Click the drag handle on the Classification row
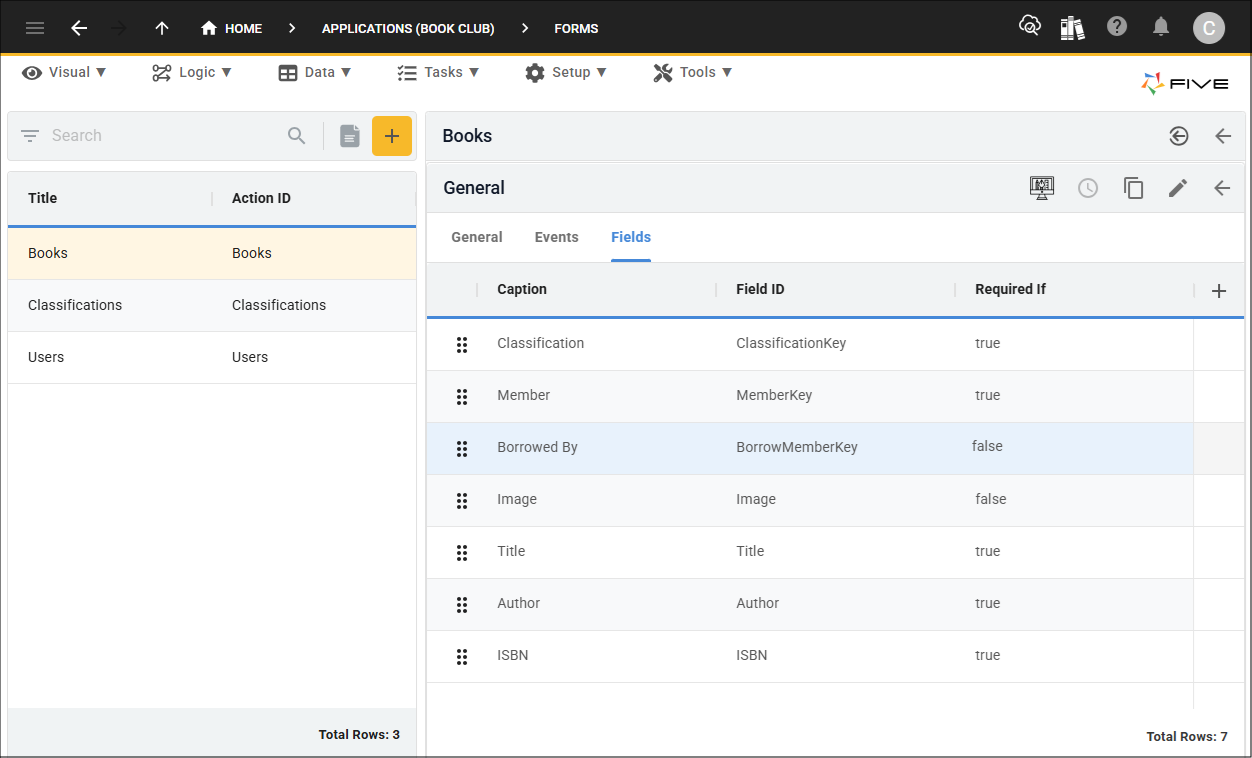Screen dimensions: 1252x758 pyautogui.click(x=462, y=345)
